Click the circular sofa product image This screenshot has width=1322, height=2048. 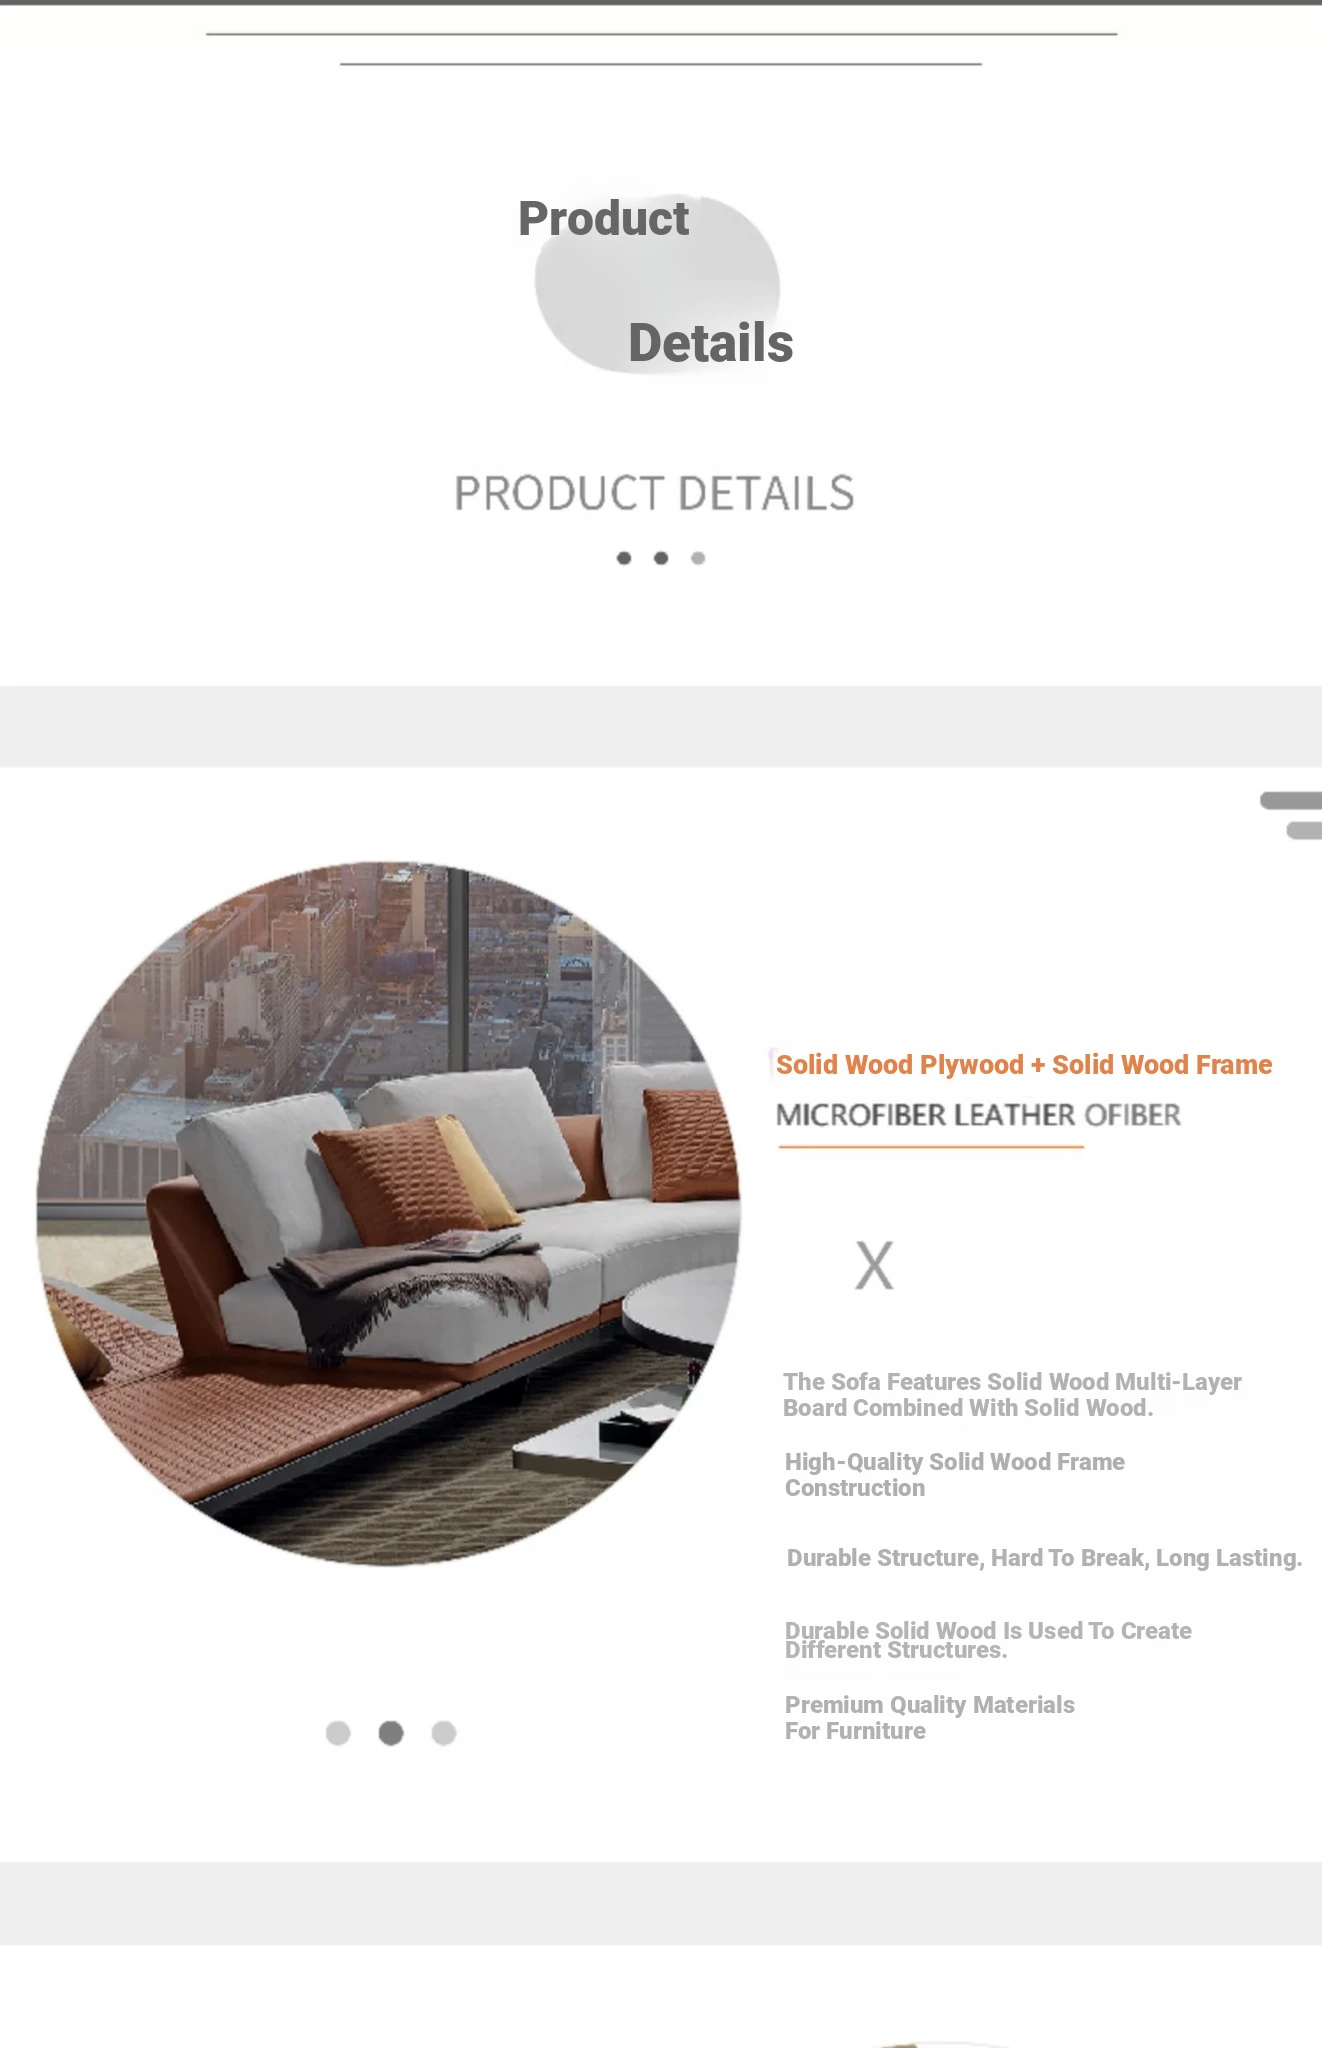[388, 1213]
